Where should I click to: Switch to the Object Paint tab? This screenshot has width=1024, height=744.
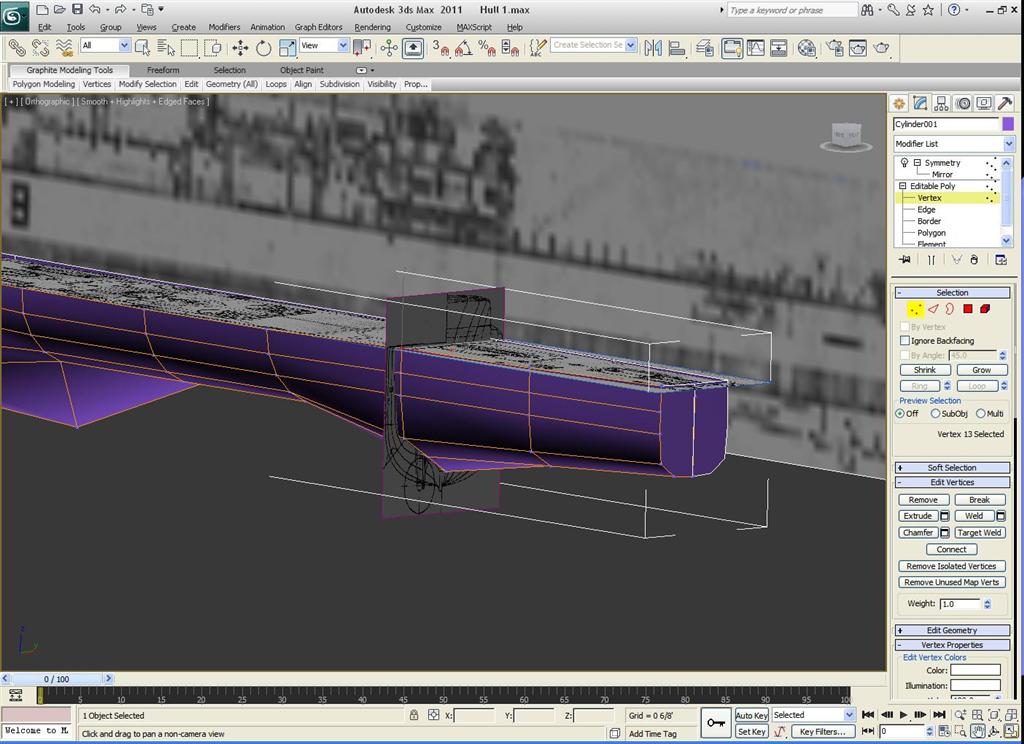(302, 70)
